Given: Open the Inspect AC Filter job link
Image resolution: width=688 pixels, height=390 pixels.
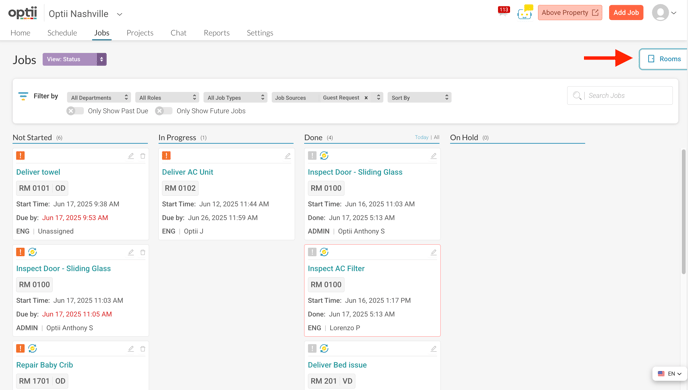Looking at the screenshot, I should coord(336,268).
